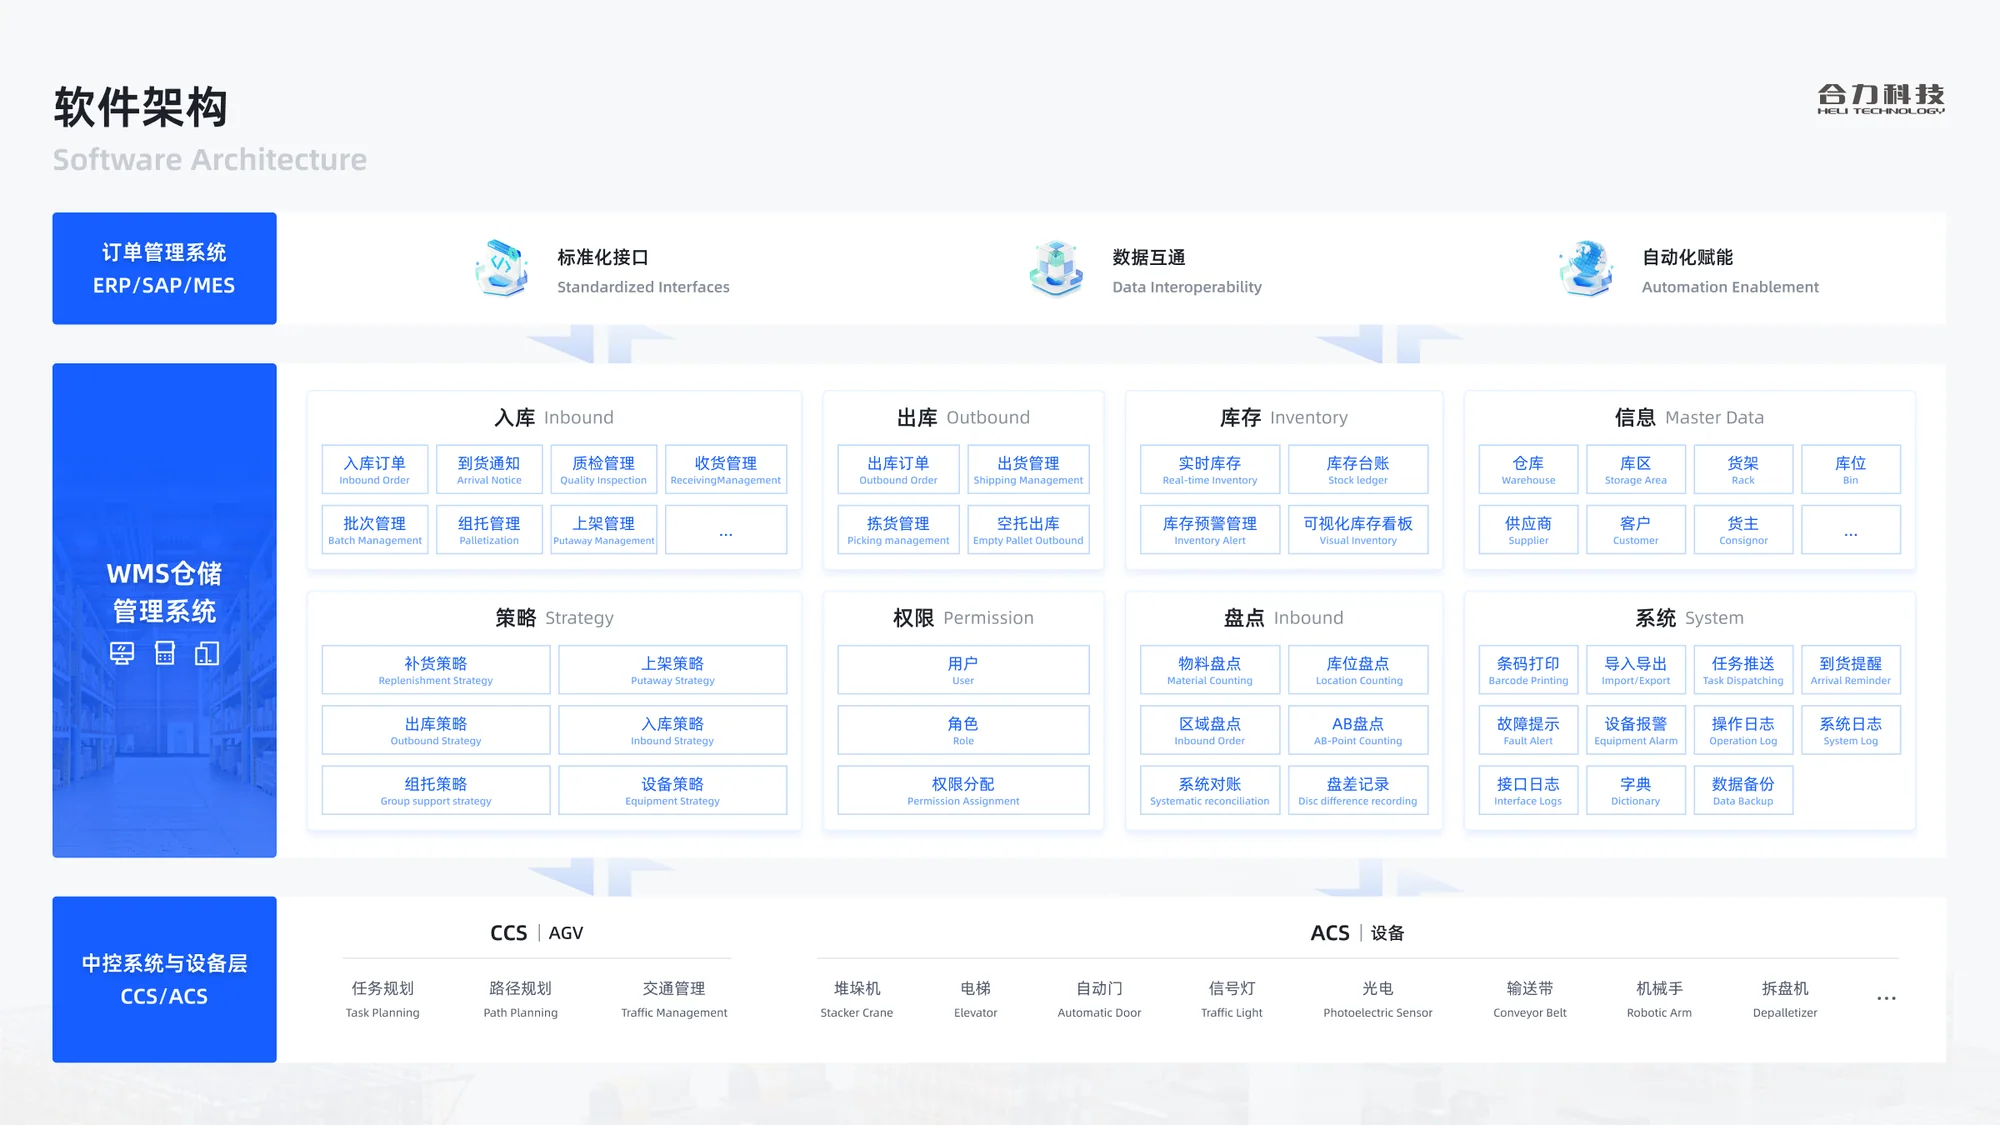Click the Systematic reconciliation box
Screen dimensions: 2000x1125
click(1210, 790)
